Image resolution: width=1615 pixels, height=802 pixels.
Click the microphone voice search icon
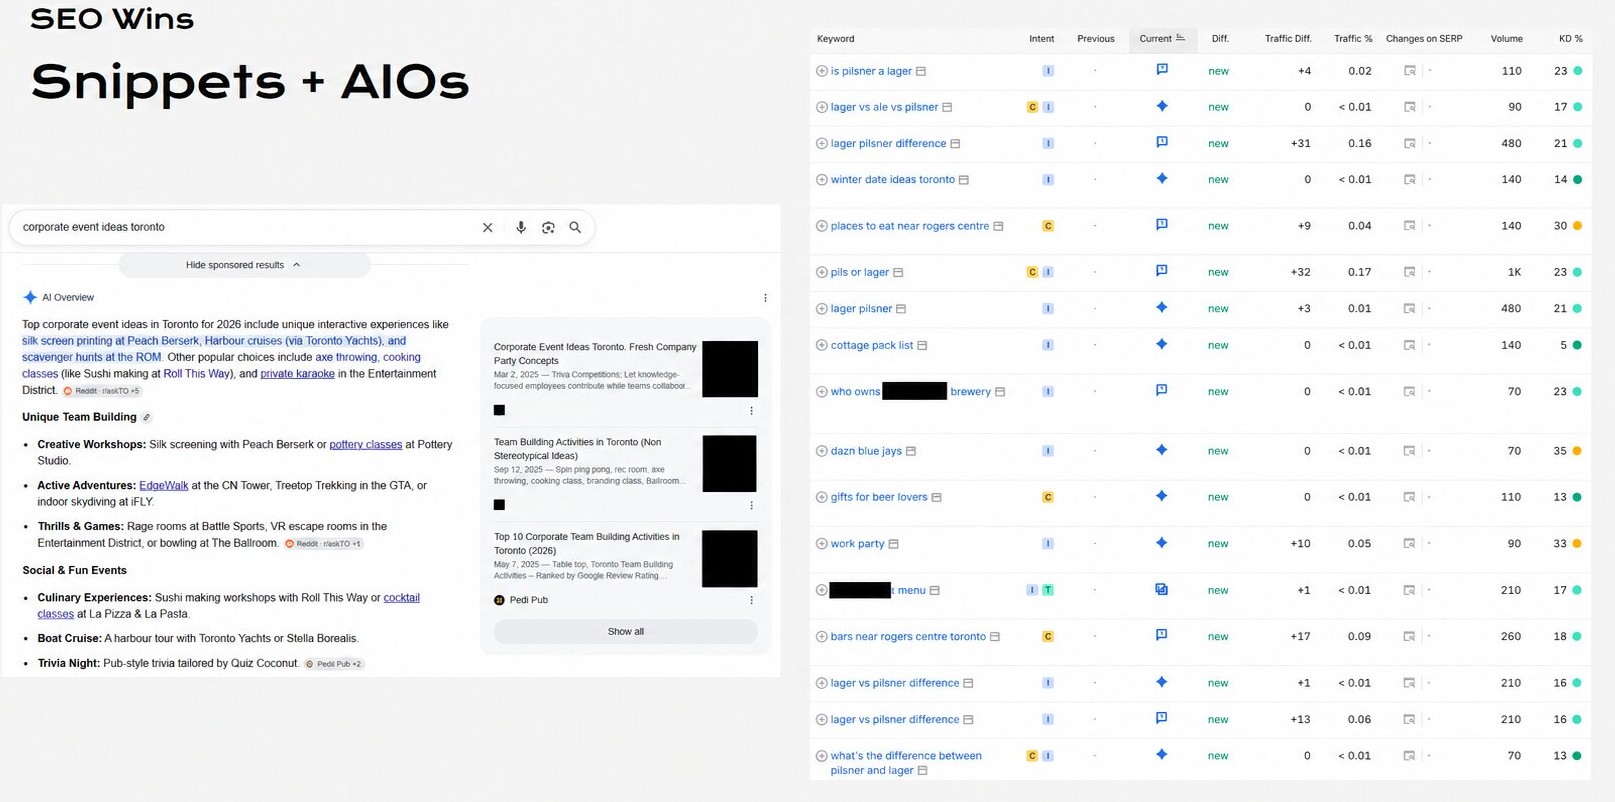521,227
